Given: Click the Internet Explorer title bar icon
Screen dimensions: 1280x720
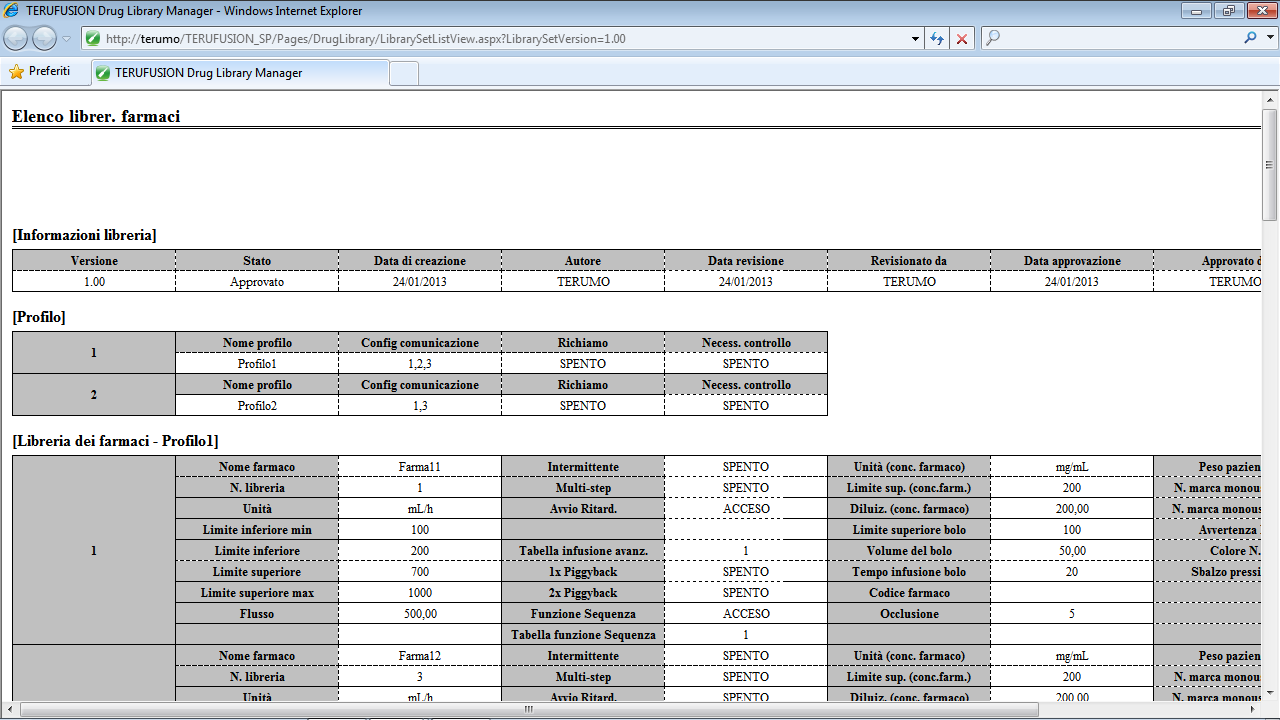Looking at the screenshot, I should (x=12, y=11).
